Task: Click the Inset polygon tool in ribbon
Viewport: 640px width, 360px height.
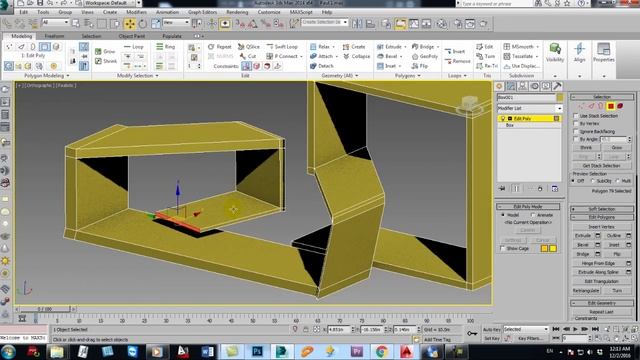Action: (x=388, y=66)
